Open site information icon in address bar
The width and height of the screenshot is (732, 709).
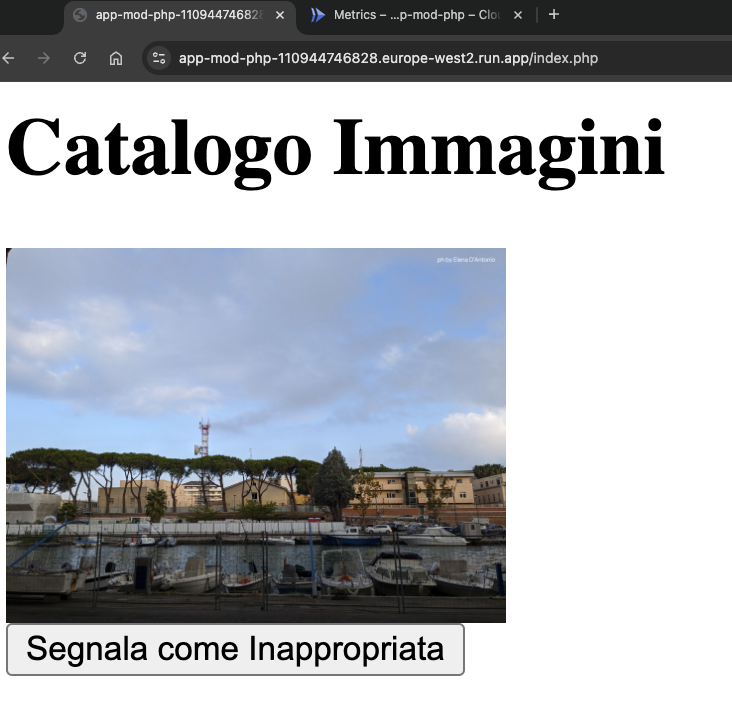pos(159,58)
